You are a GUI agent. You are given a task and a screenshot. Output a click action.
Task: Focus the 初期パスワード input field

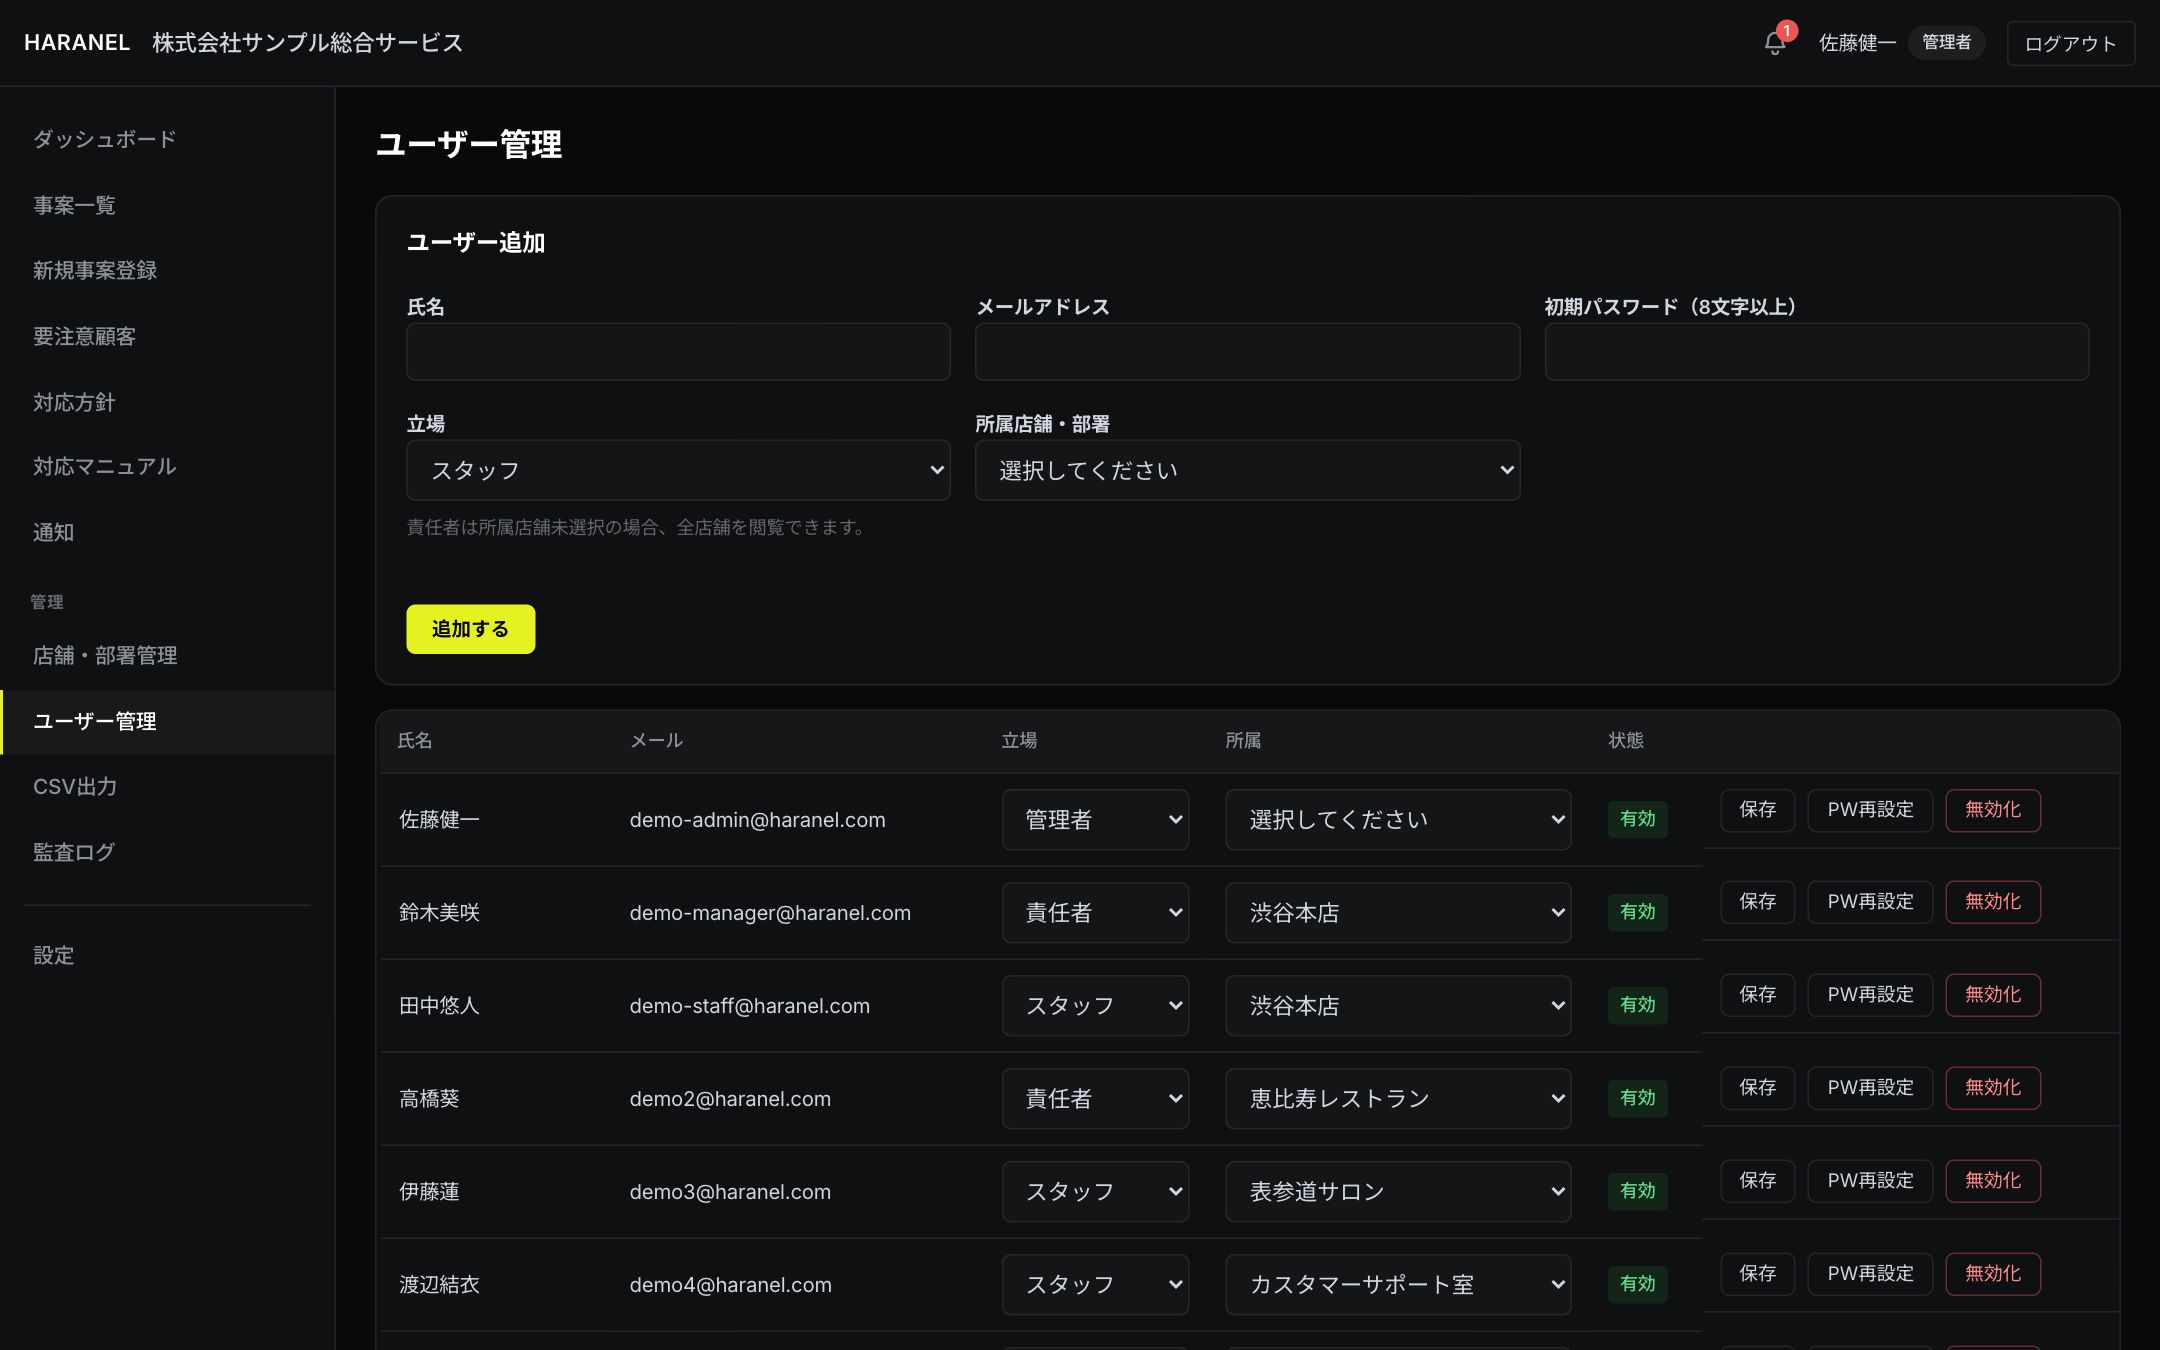coord(1816,351)
